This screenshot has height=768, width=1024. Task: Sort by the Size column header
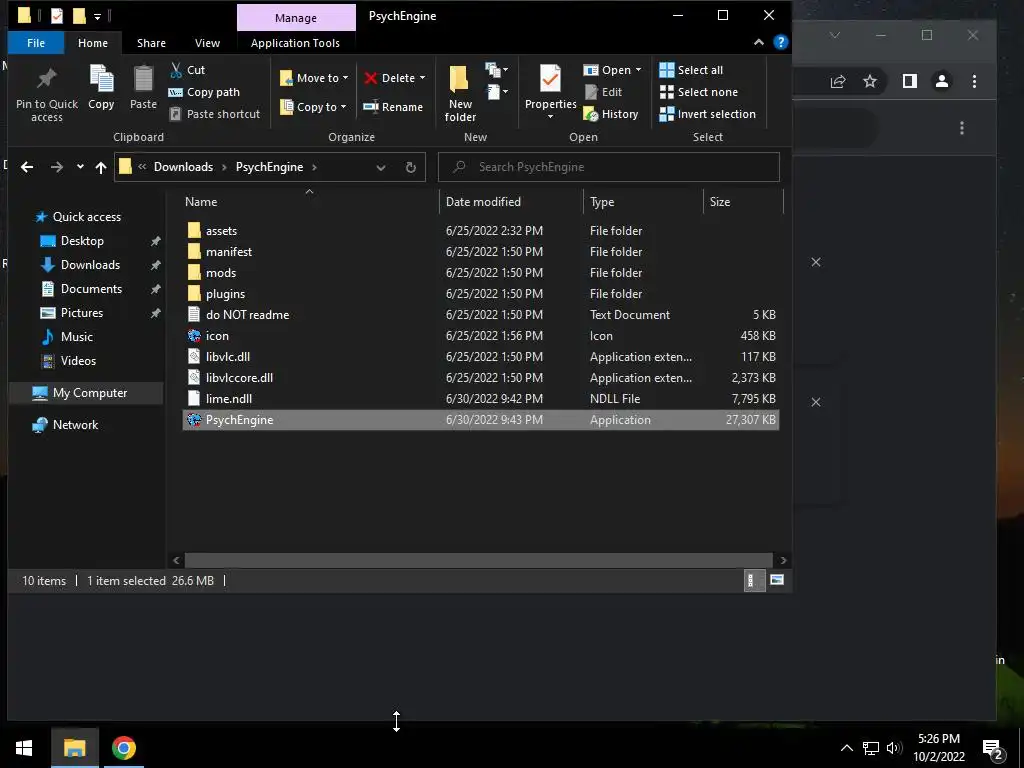[743, 202]
